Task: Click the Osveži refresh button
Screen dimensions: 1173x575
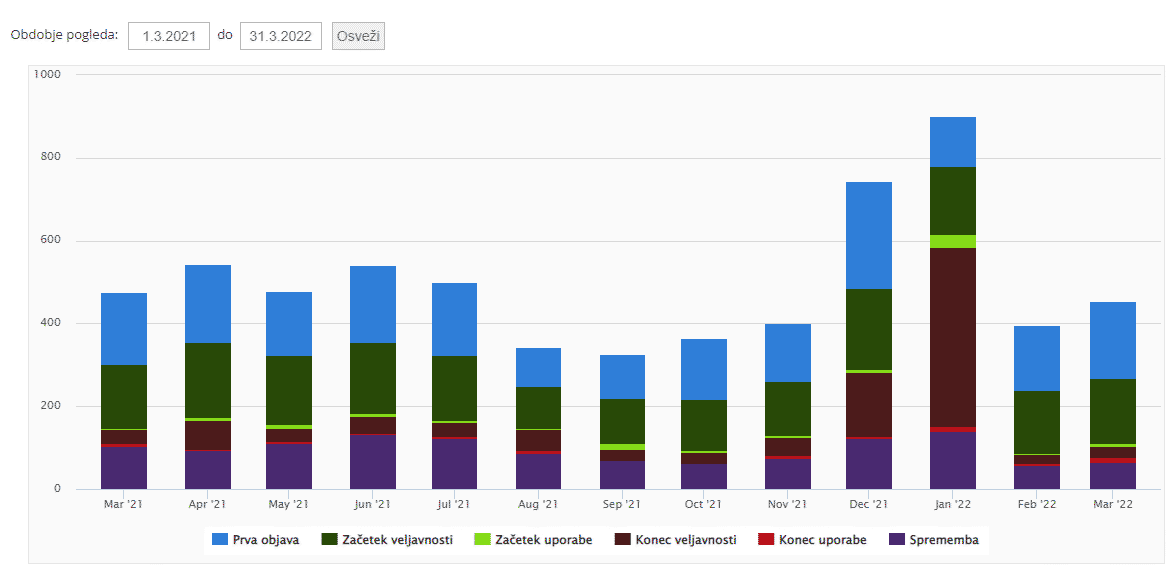Action: click(x=358, y=36)
